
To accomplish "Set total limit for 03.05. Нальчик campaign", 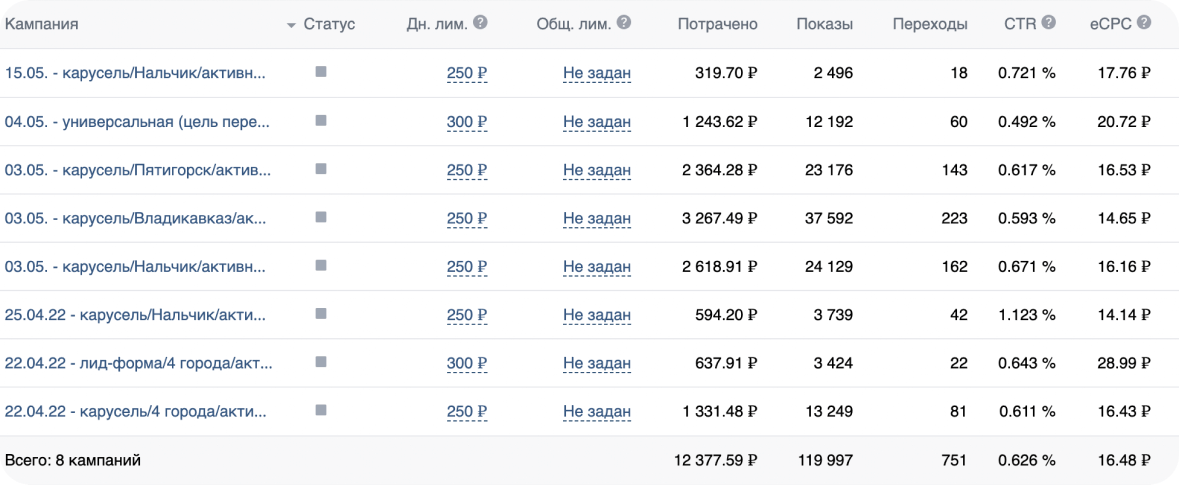I will click(597, 267).
